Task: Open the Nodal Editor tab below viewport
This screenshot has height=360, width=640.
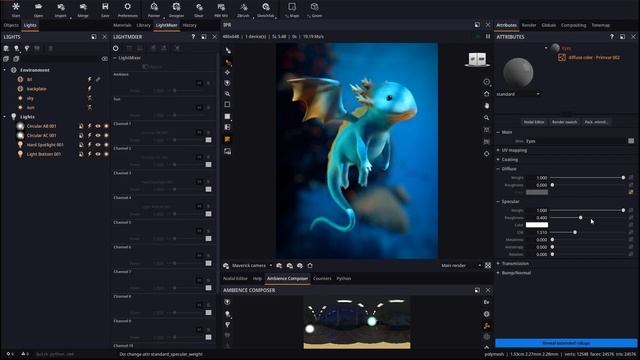Action: [235, 278]
